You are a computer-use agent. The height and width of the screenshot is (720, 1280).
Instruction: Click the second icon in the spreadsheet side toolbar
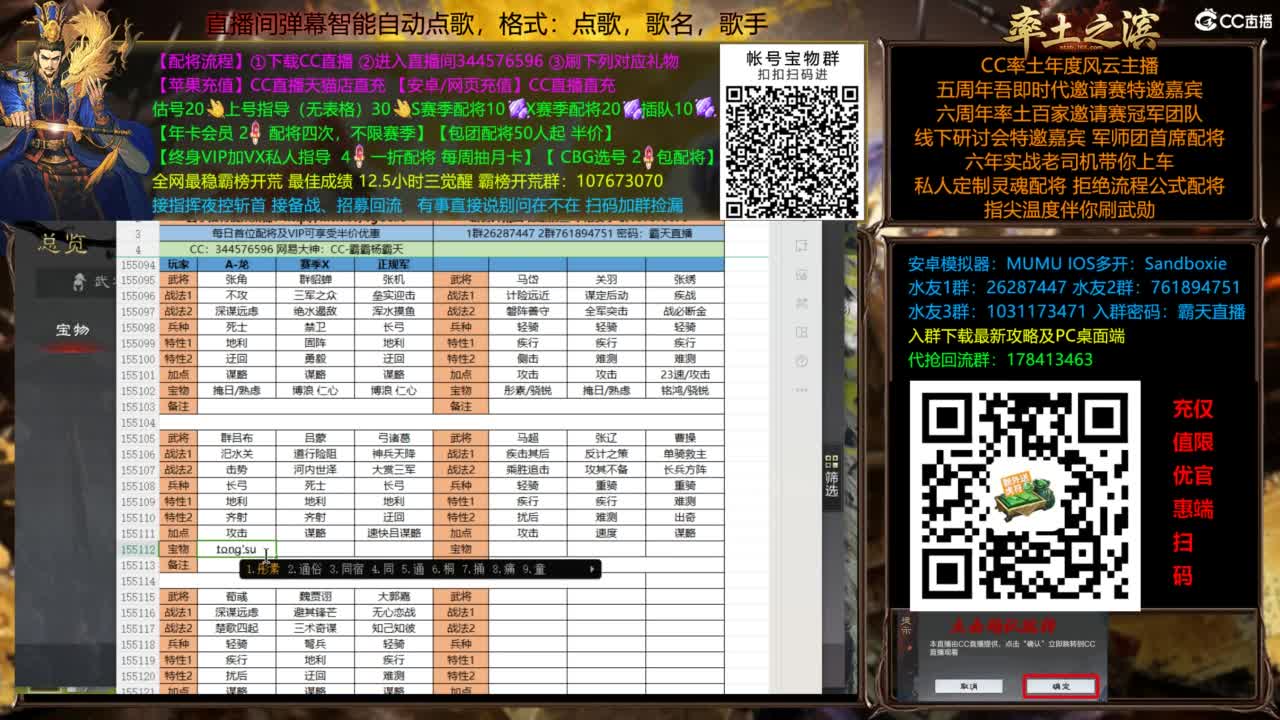tap(803, 273)
